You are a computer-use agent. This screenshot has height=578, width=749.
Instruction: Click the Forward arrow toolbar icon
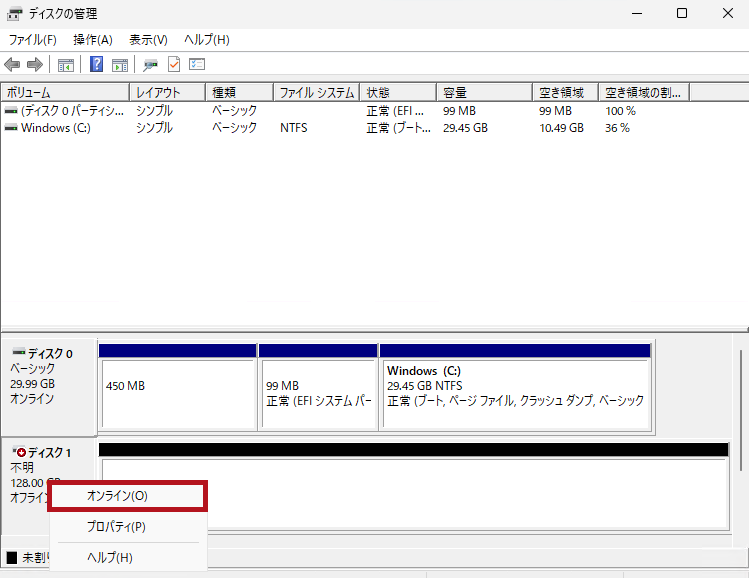click(35, 65)
